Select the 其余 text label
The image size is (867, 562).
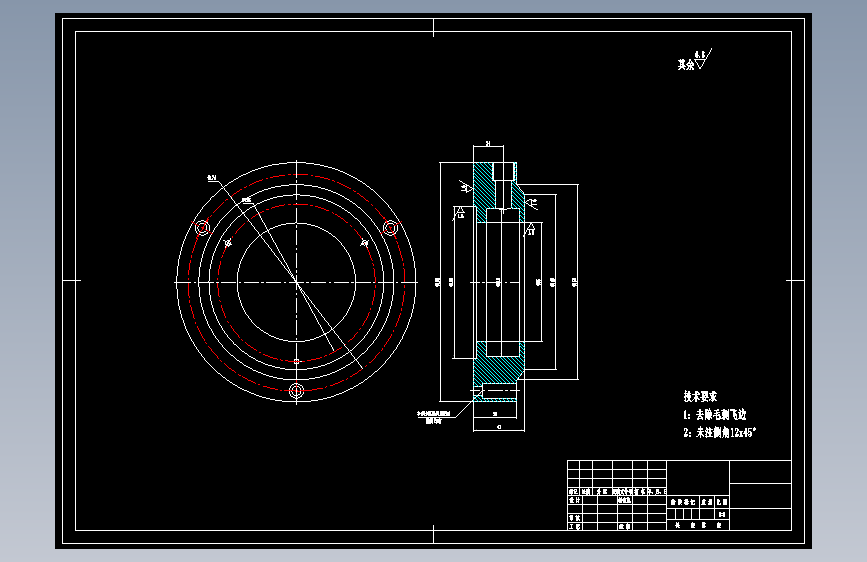coord(686,65)
